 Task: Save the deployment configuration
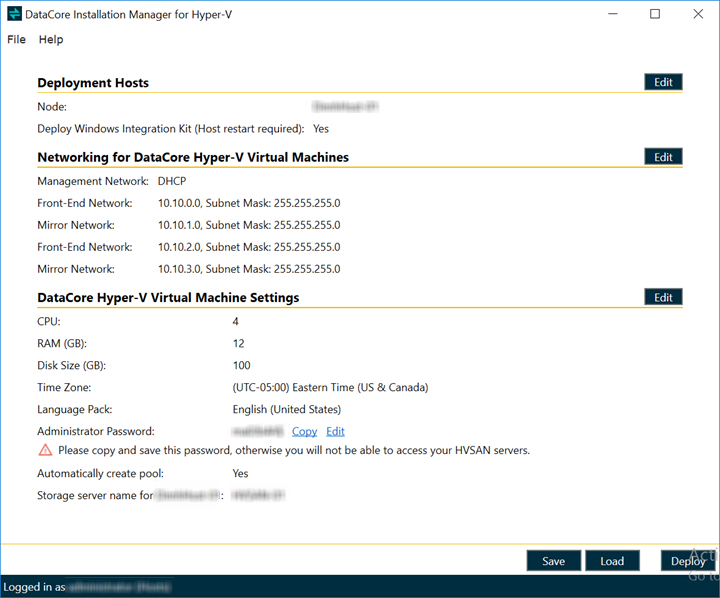coord(553,561)
